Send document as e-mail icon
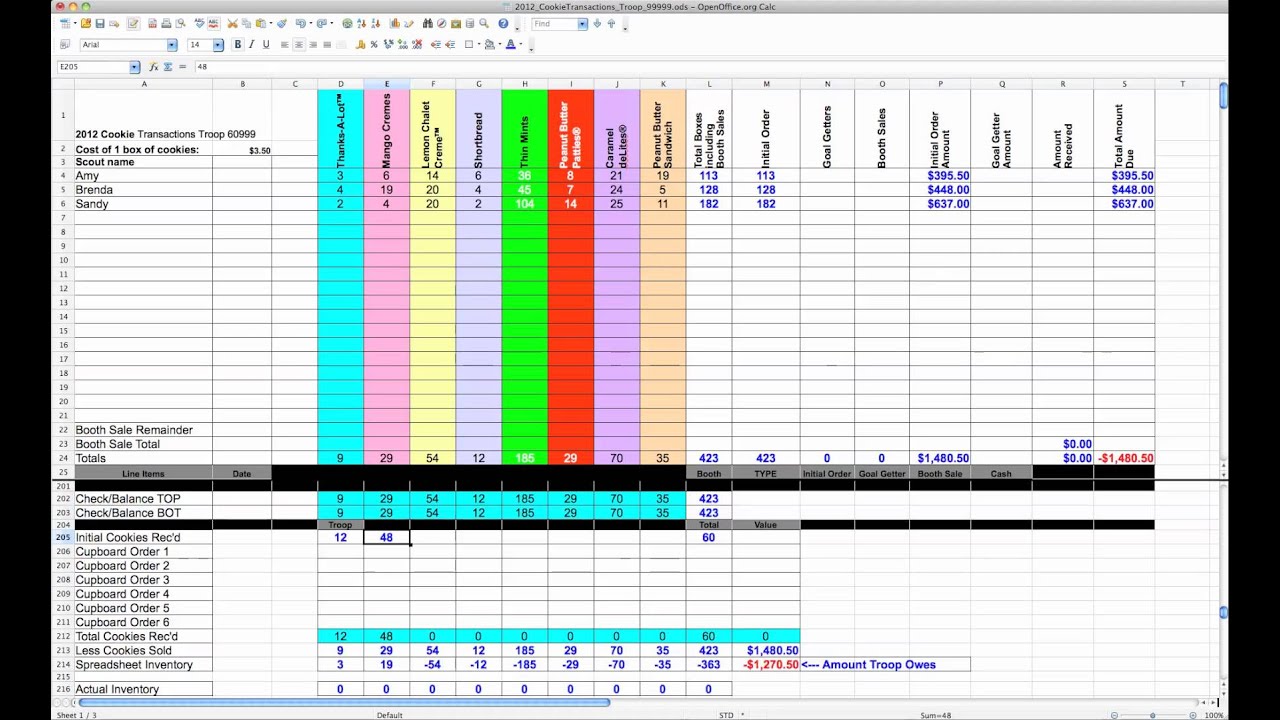 coord(114,23)
